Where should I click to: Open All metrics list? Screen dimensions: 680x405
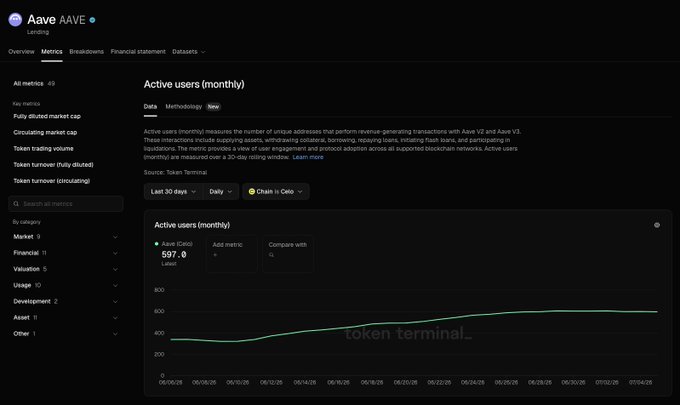point(34,84)
